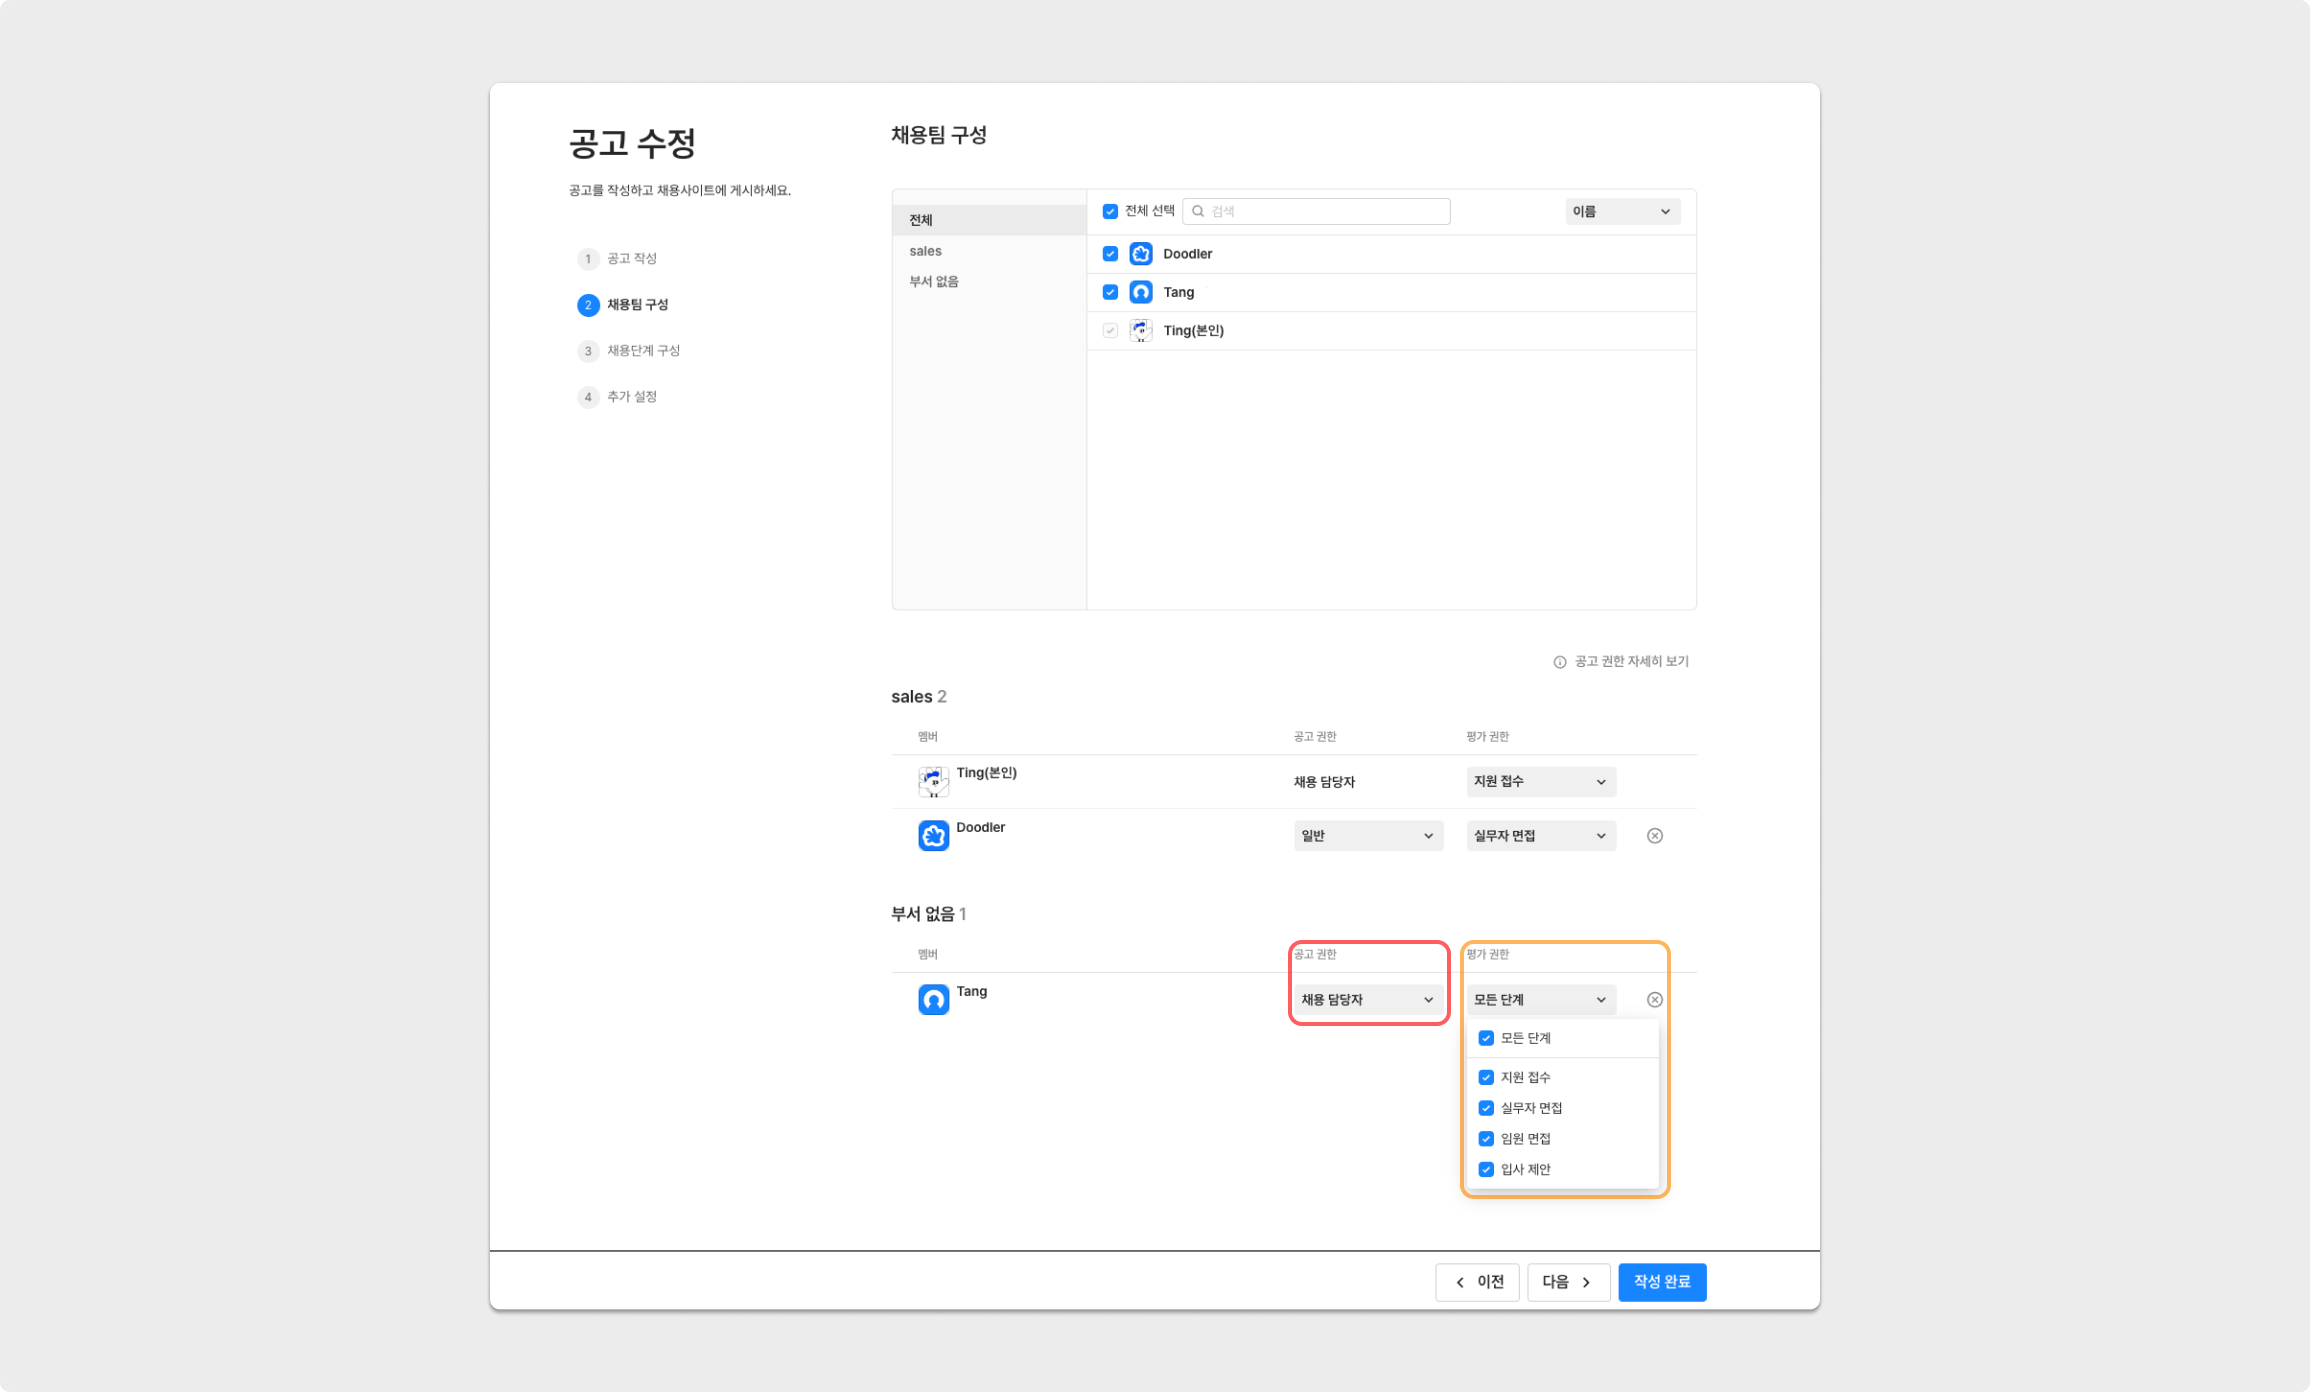This screenshot has width=2310, height=1392.
Task: Remove Tang using the circled X icon
Action: [x=1655, y=1000]
